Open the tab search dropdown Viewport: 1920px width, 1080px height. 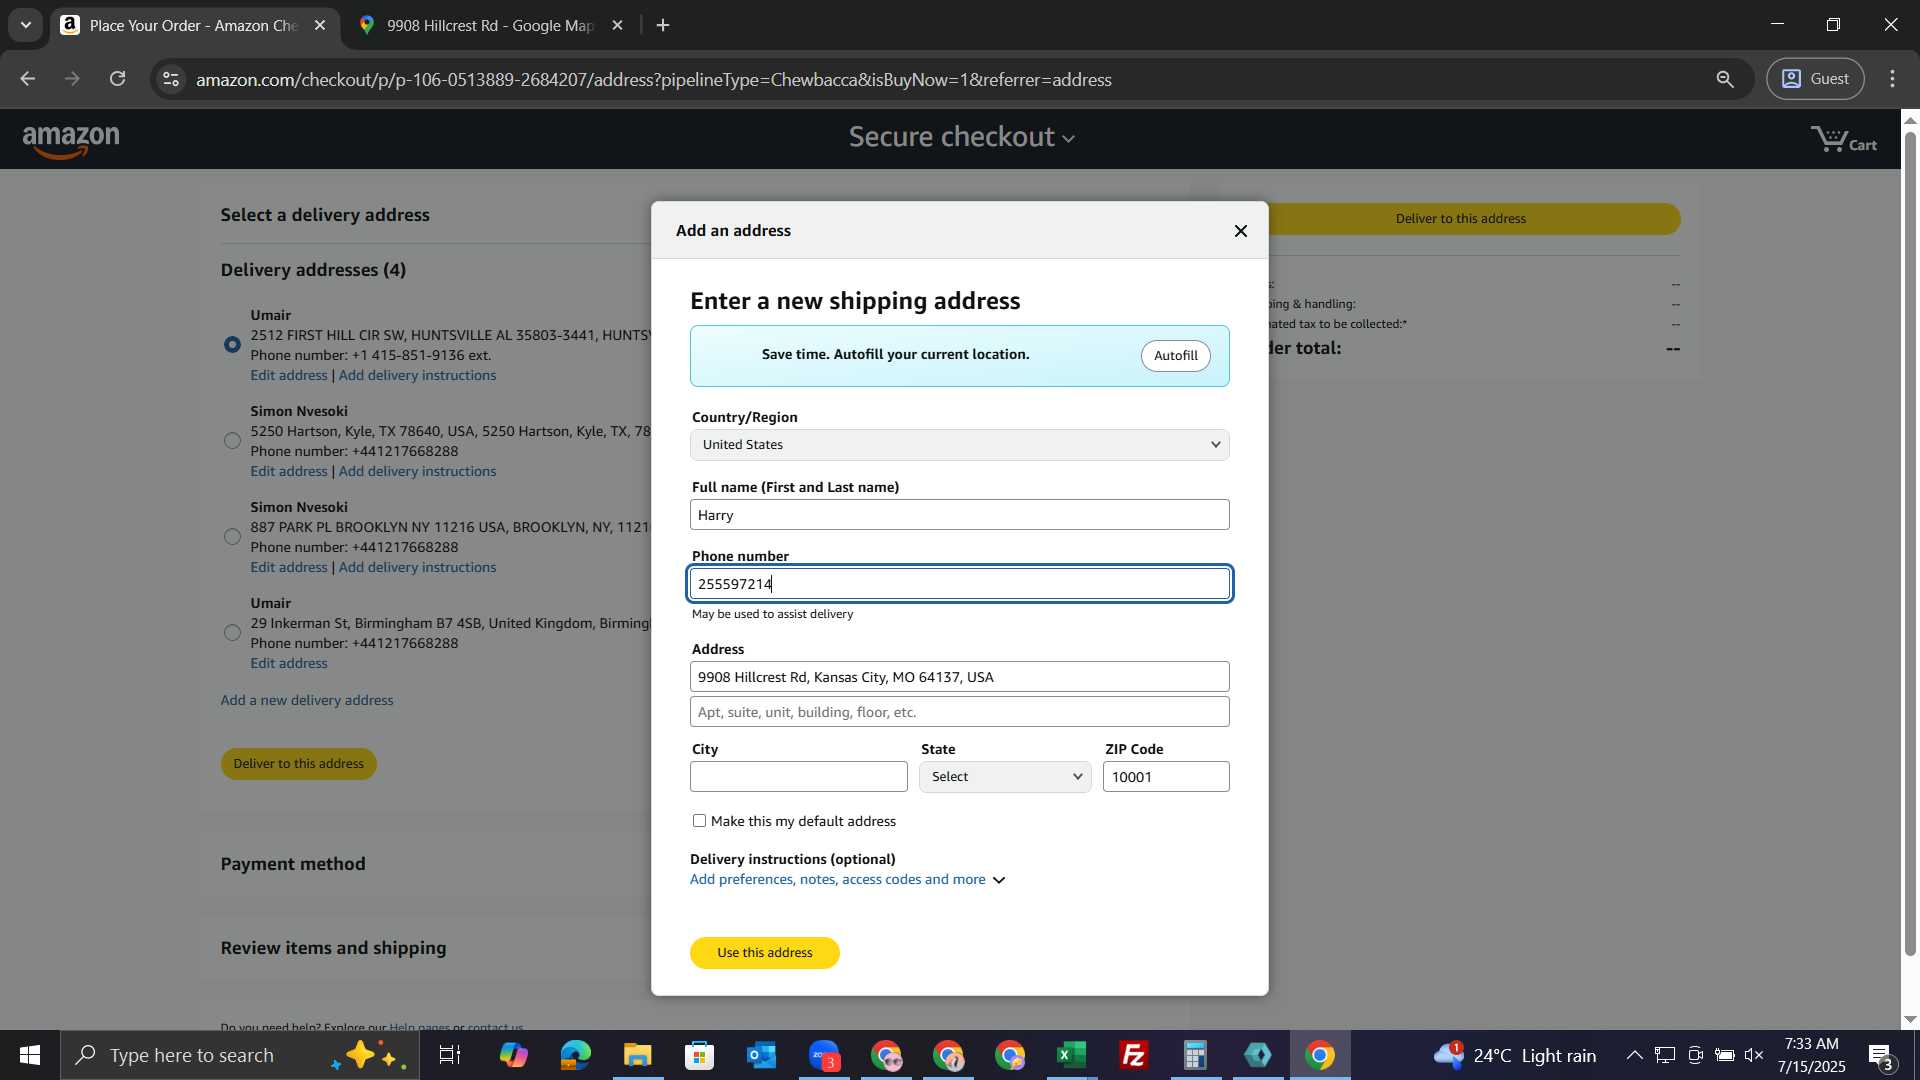tap(25, 25)
